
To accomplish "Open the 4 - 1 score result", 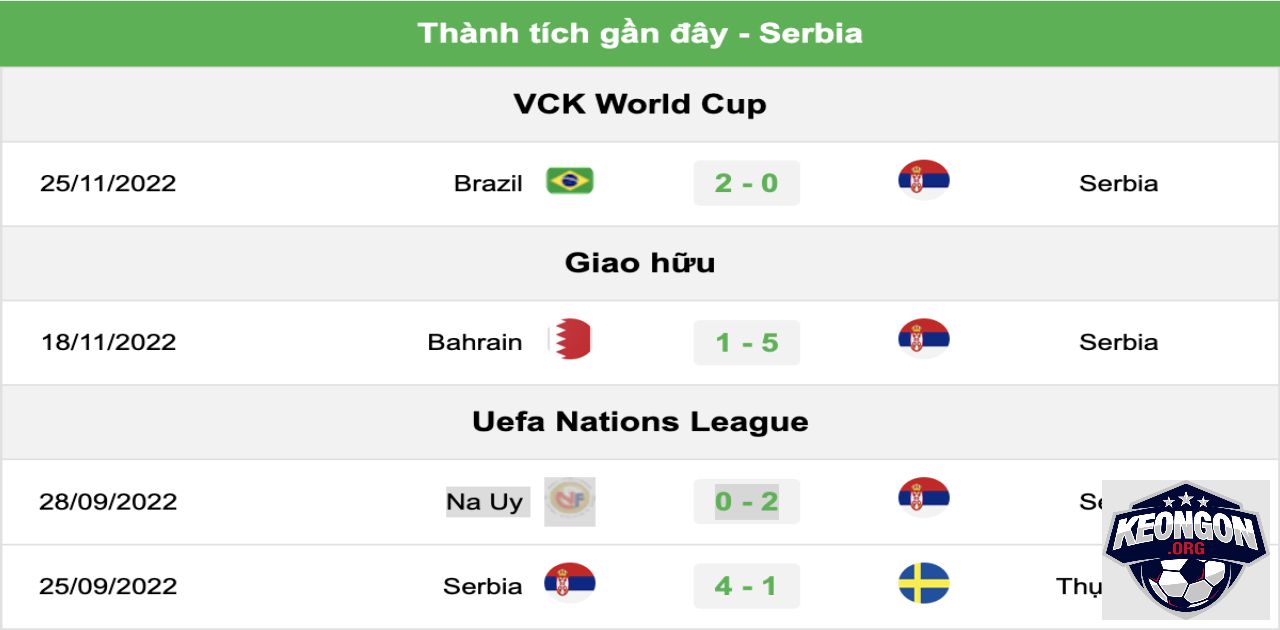I will [x=747, y=586].
